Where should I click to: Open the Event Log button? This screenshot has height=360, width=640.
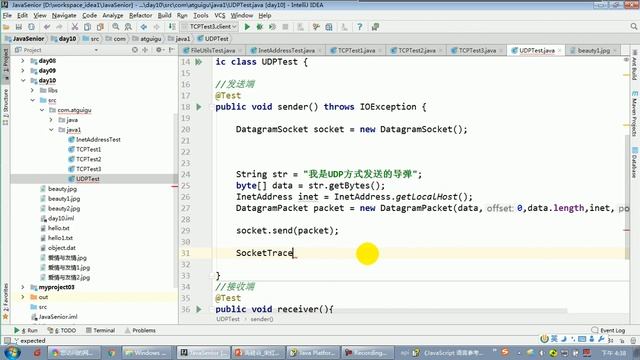[x=608, y=330]
